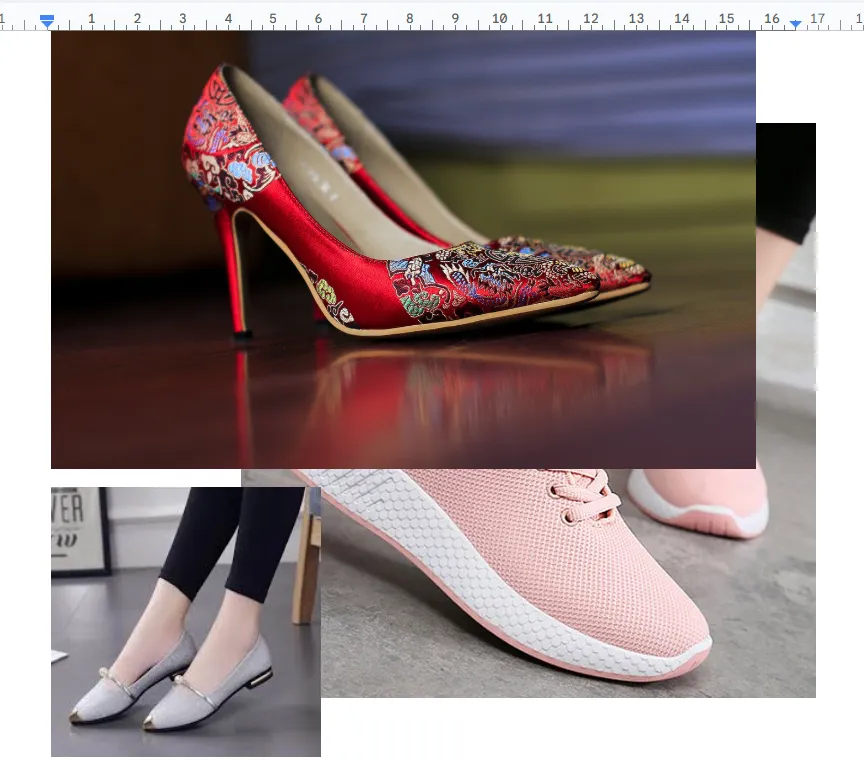Click the ruler at the 2 mark

(x=137, y=18)
